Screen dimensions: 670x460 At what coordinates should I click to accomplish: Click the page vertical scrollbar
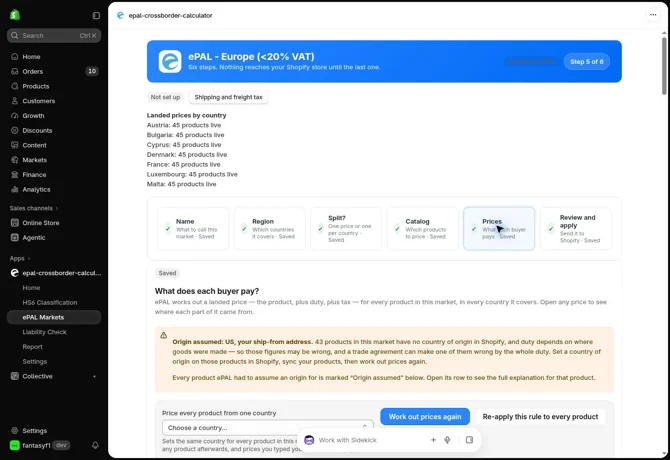[x=664, y=66]
